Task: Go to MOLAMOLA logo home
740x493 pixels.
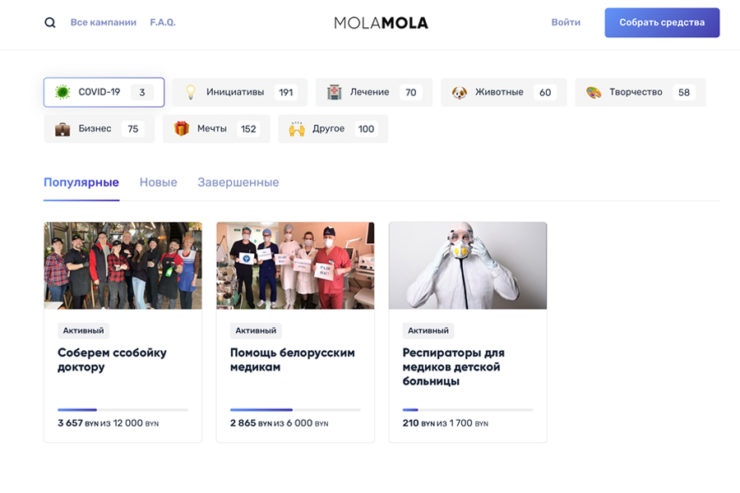Action: [x=381, y=23]
